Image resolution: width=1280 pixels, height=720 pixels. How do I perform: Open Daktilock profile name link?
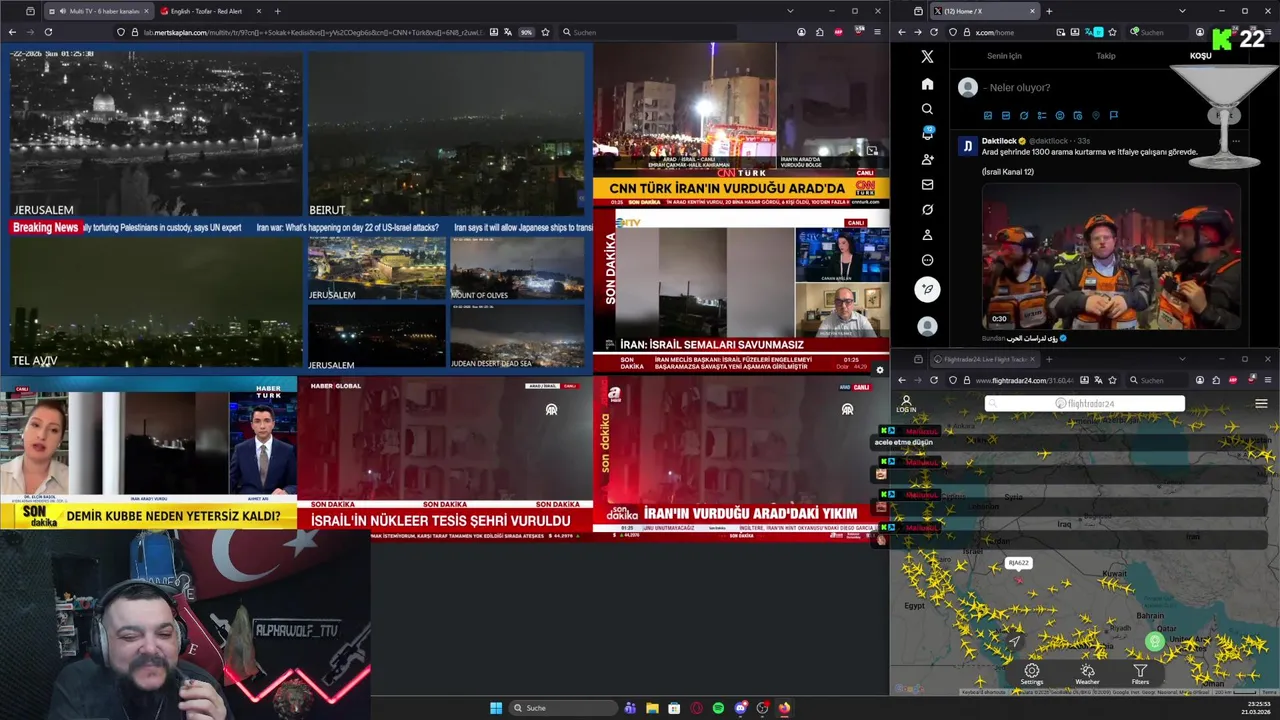[x=998, y=141]
